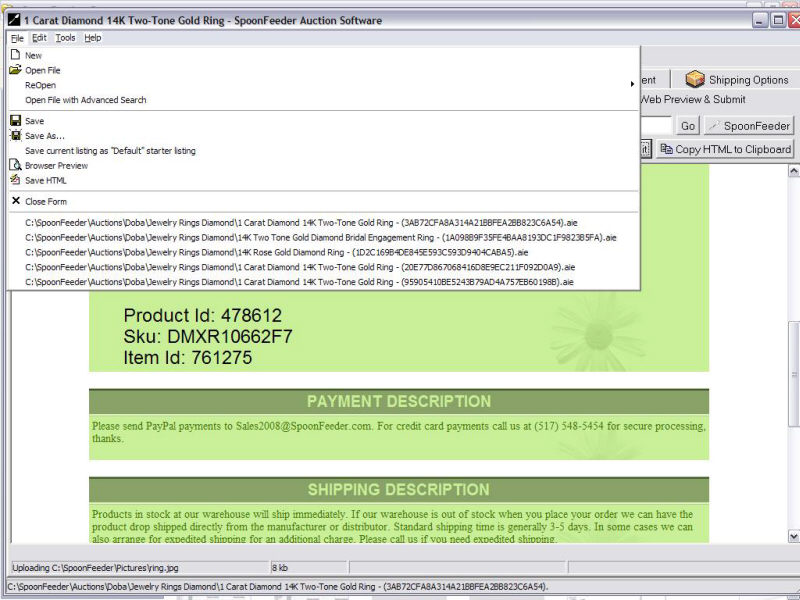The image size is (800, 600).
Task: Click the Item Id: 761275 text
Action: pos(188,358)
